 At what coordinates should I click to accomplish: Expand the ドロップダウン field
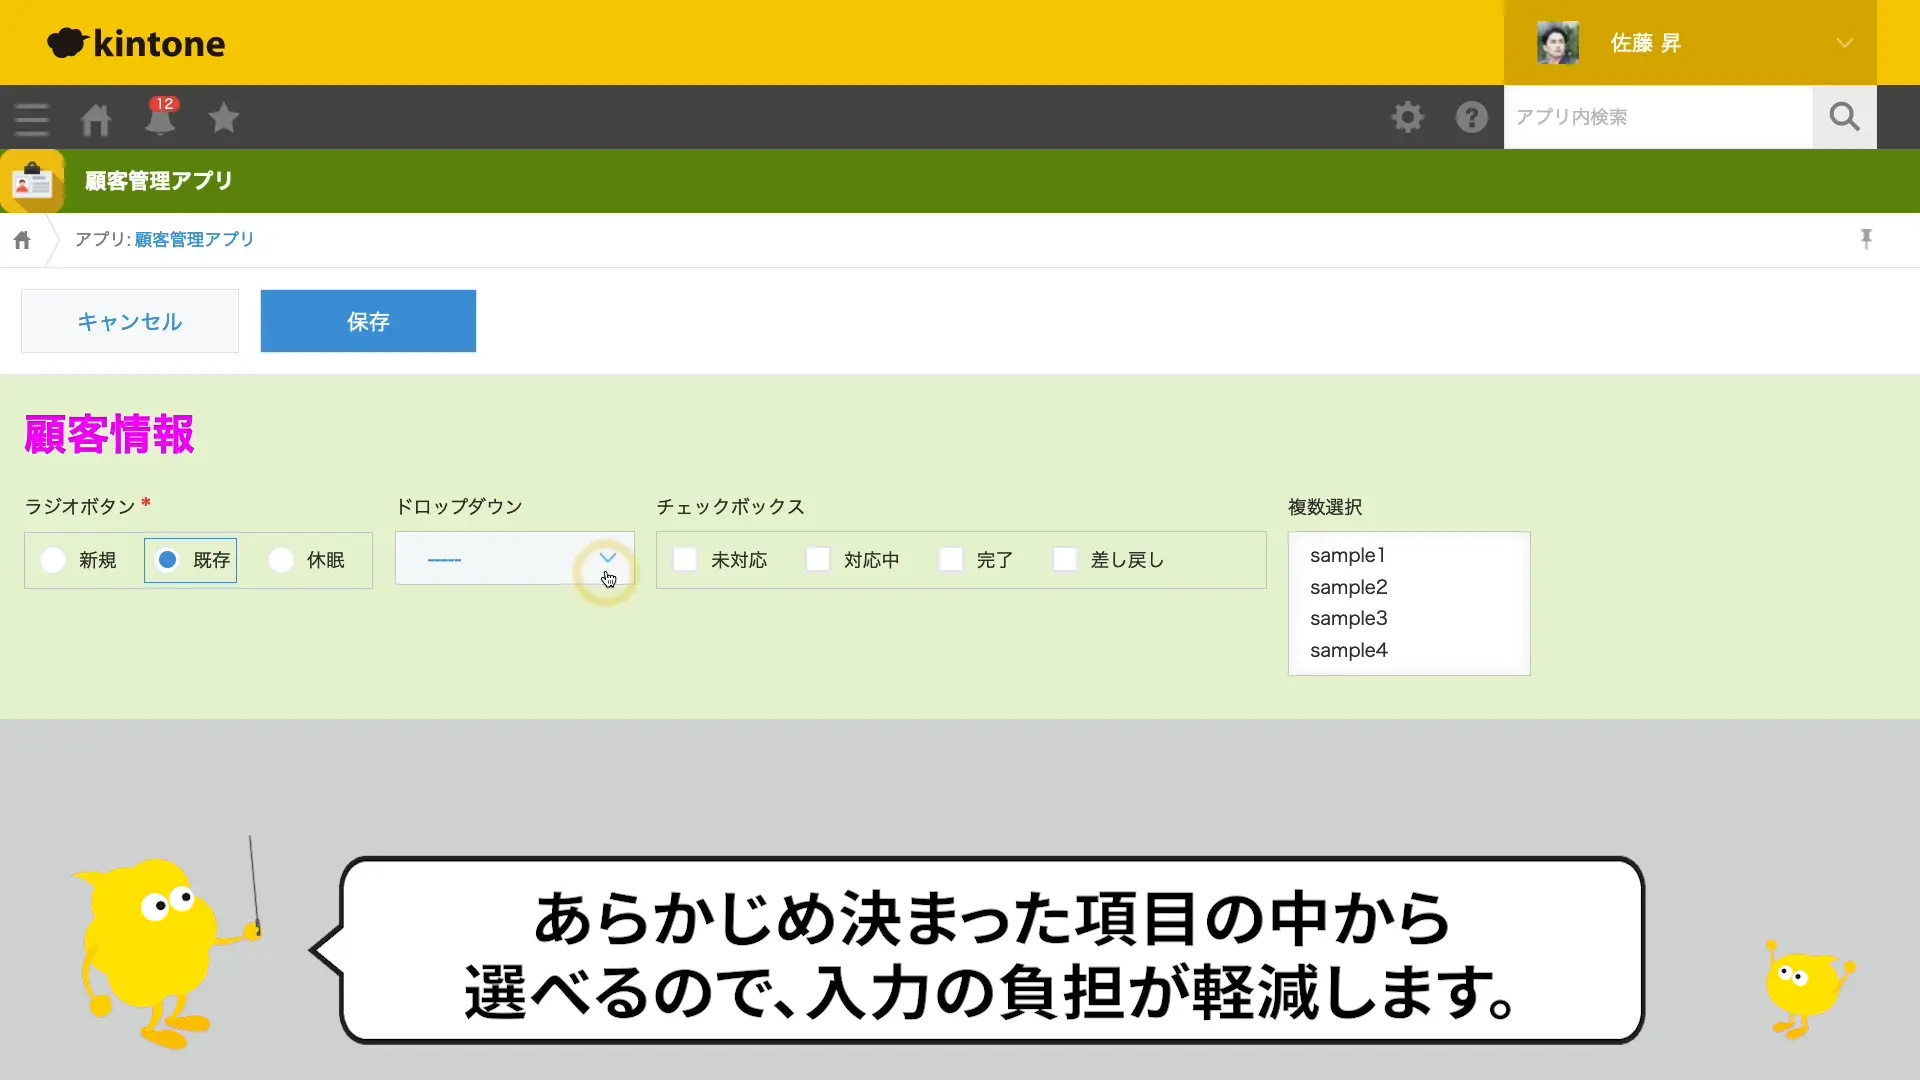(514, 559)
